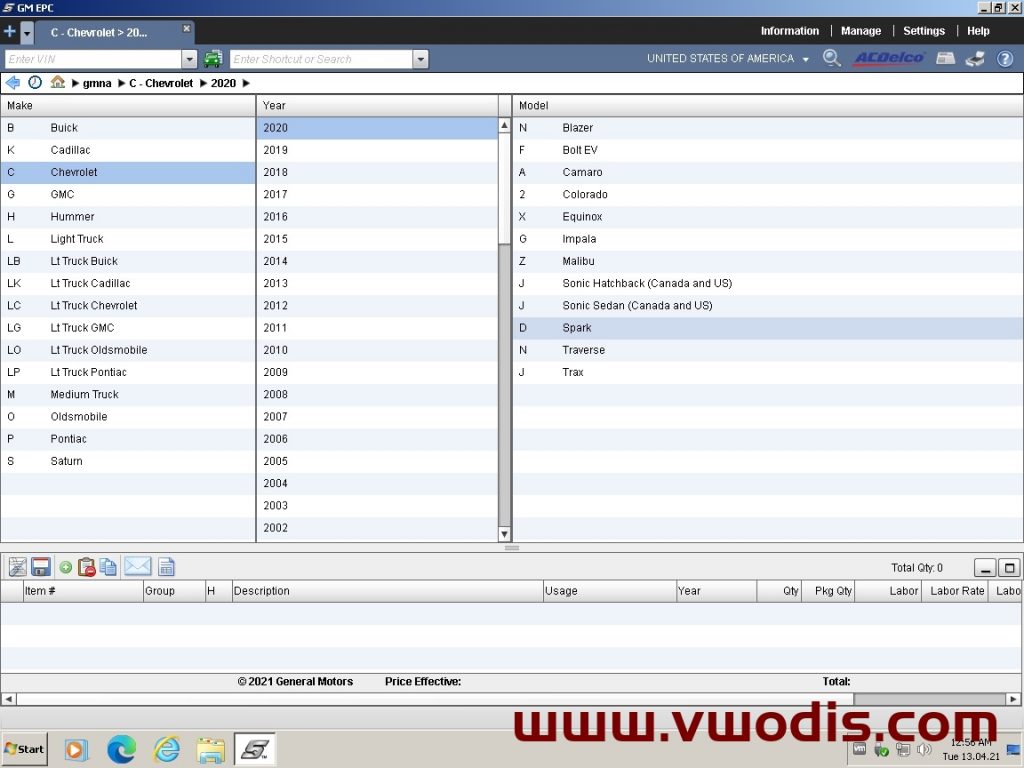Choose year 2008

coord(377,394)
